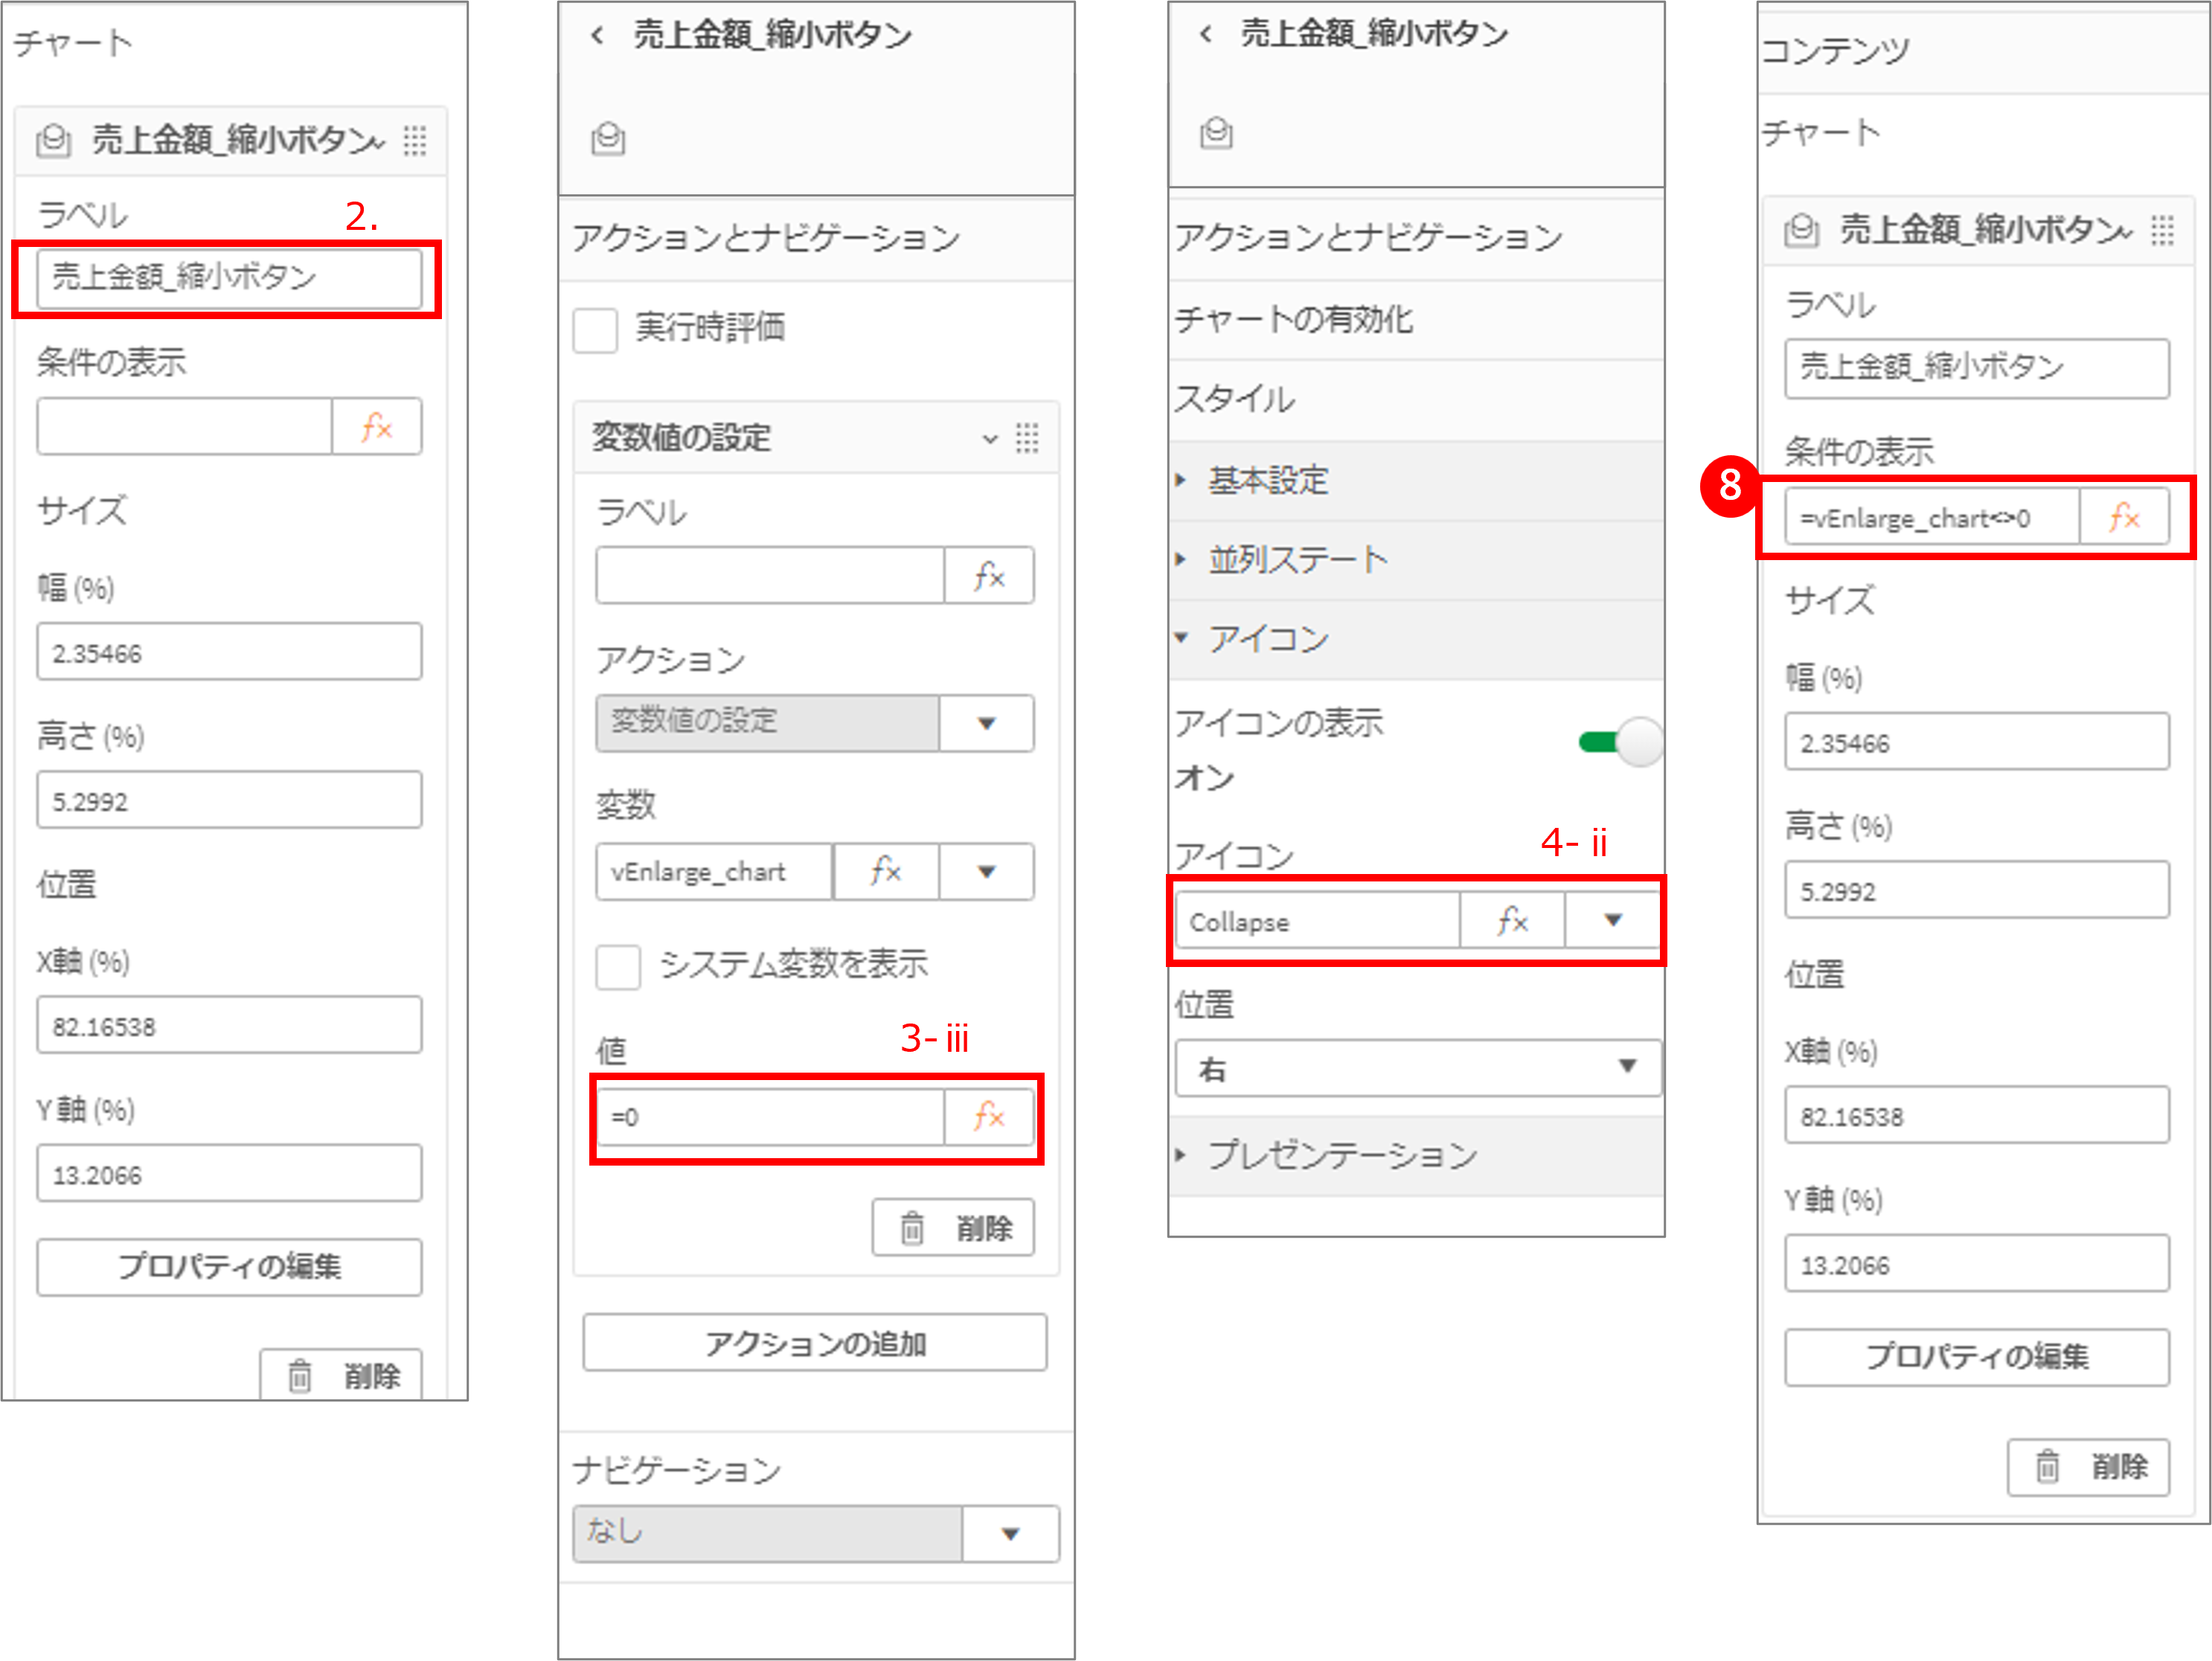The width and height of the screenshot is (2212, 1661).
Task: Open the ナビゲーション dropdown set to なし
Action: 1010,1533
